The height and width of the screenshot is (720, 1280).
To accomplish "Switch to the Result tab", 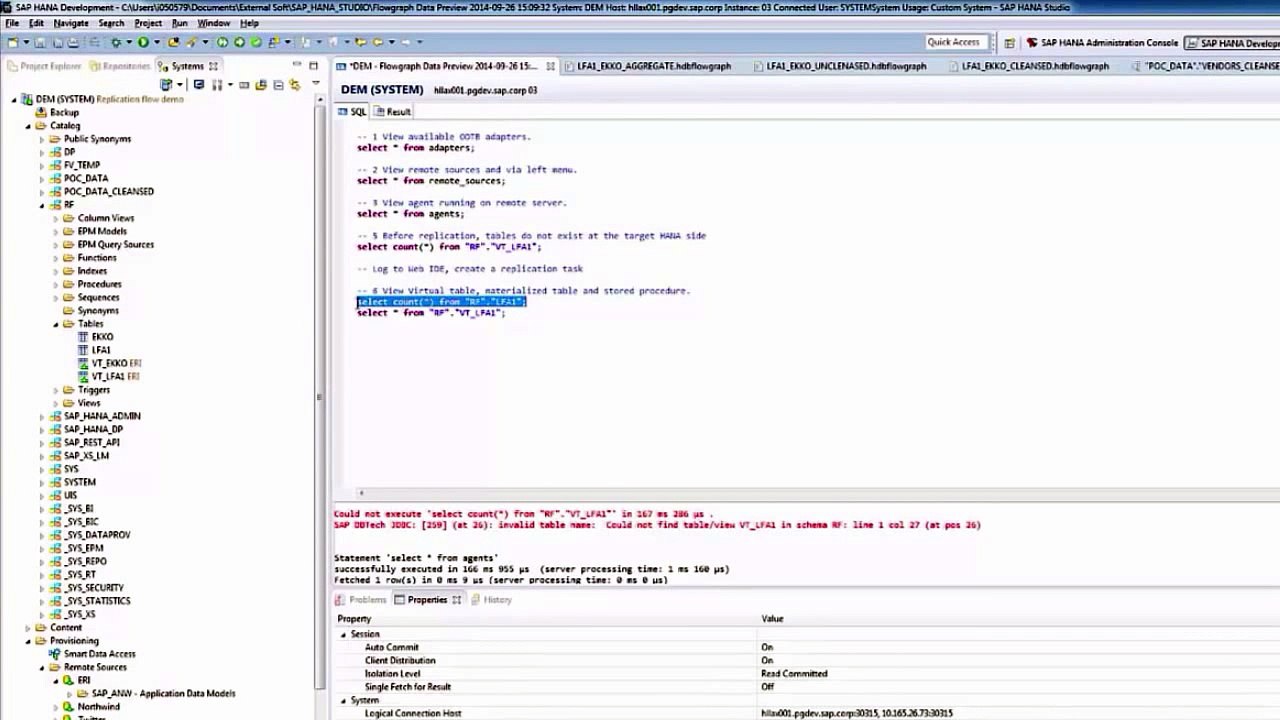I will click(x=391, y=112).
